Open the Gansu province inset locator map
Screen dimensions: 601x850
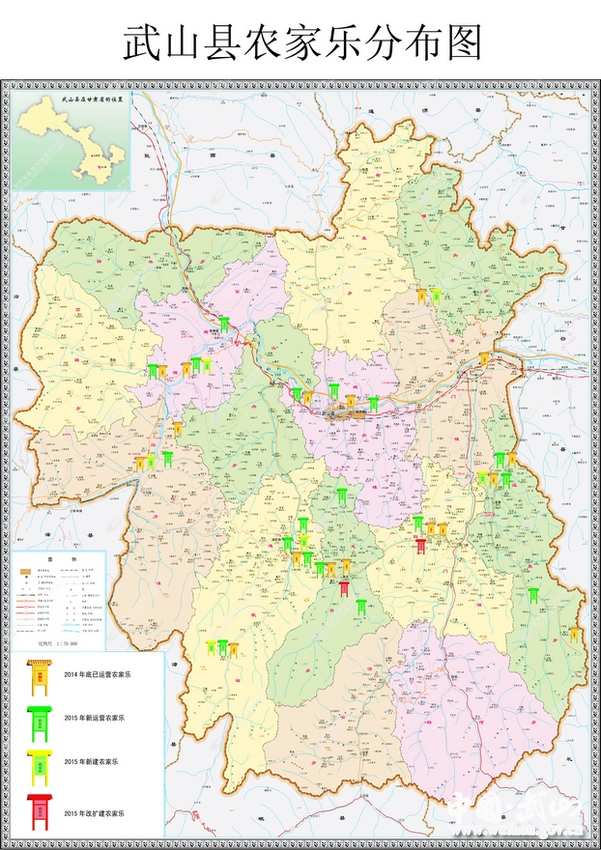coord(71,141)
